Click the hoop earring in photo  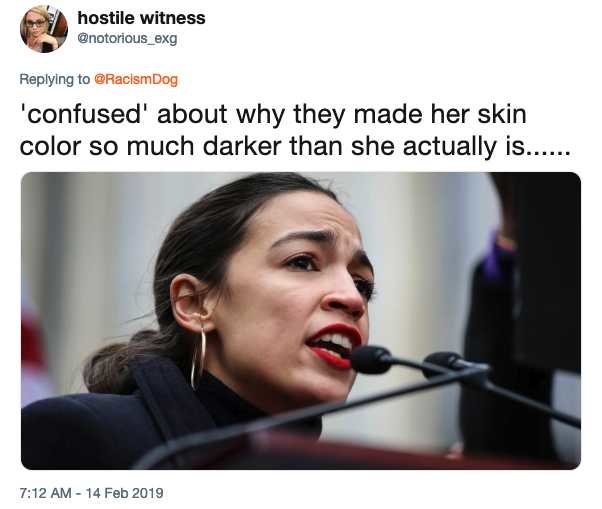(x=198, y=358)
